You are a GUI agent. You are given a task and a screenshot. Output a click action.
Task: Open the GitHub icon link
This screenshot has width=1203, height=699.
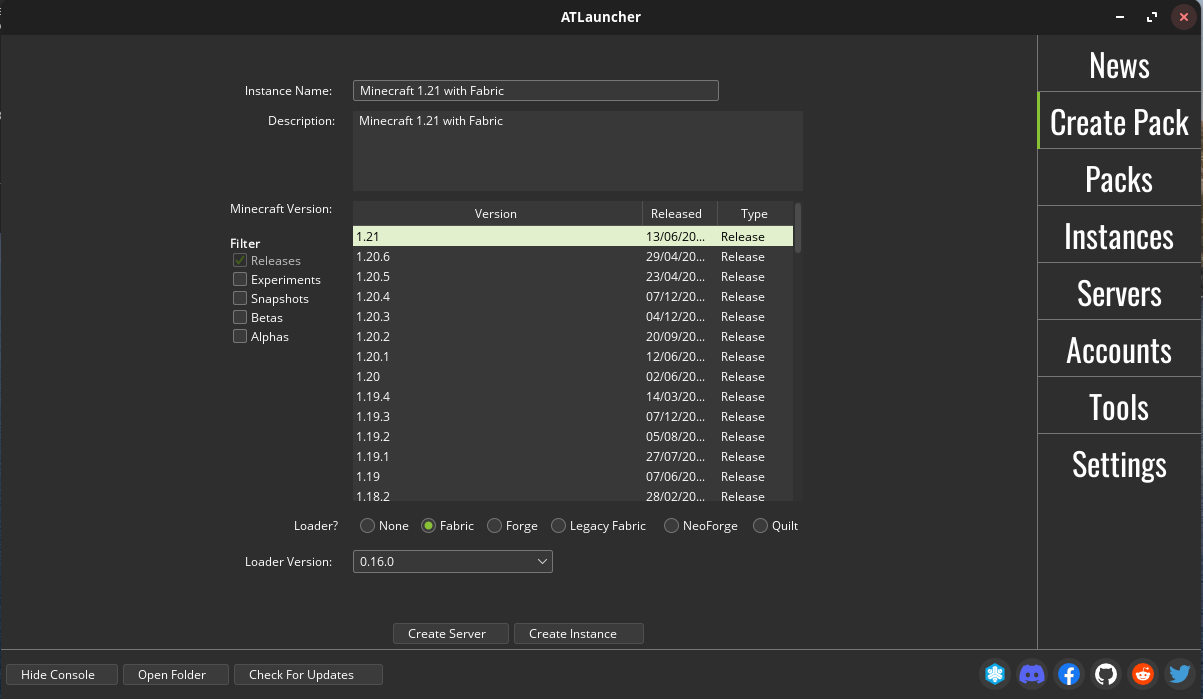1105,674
